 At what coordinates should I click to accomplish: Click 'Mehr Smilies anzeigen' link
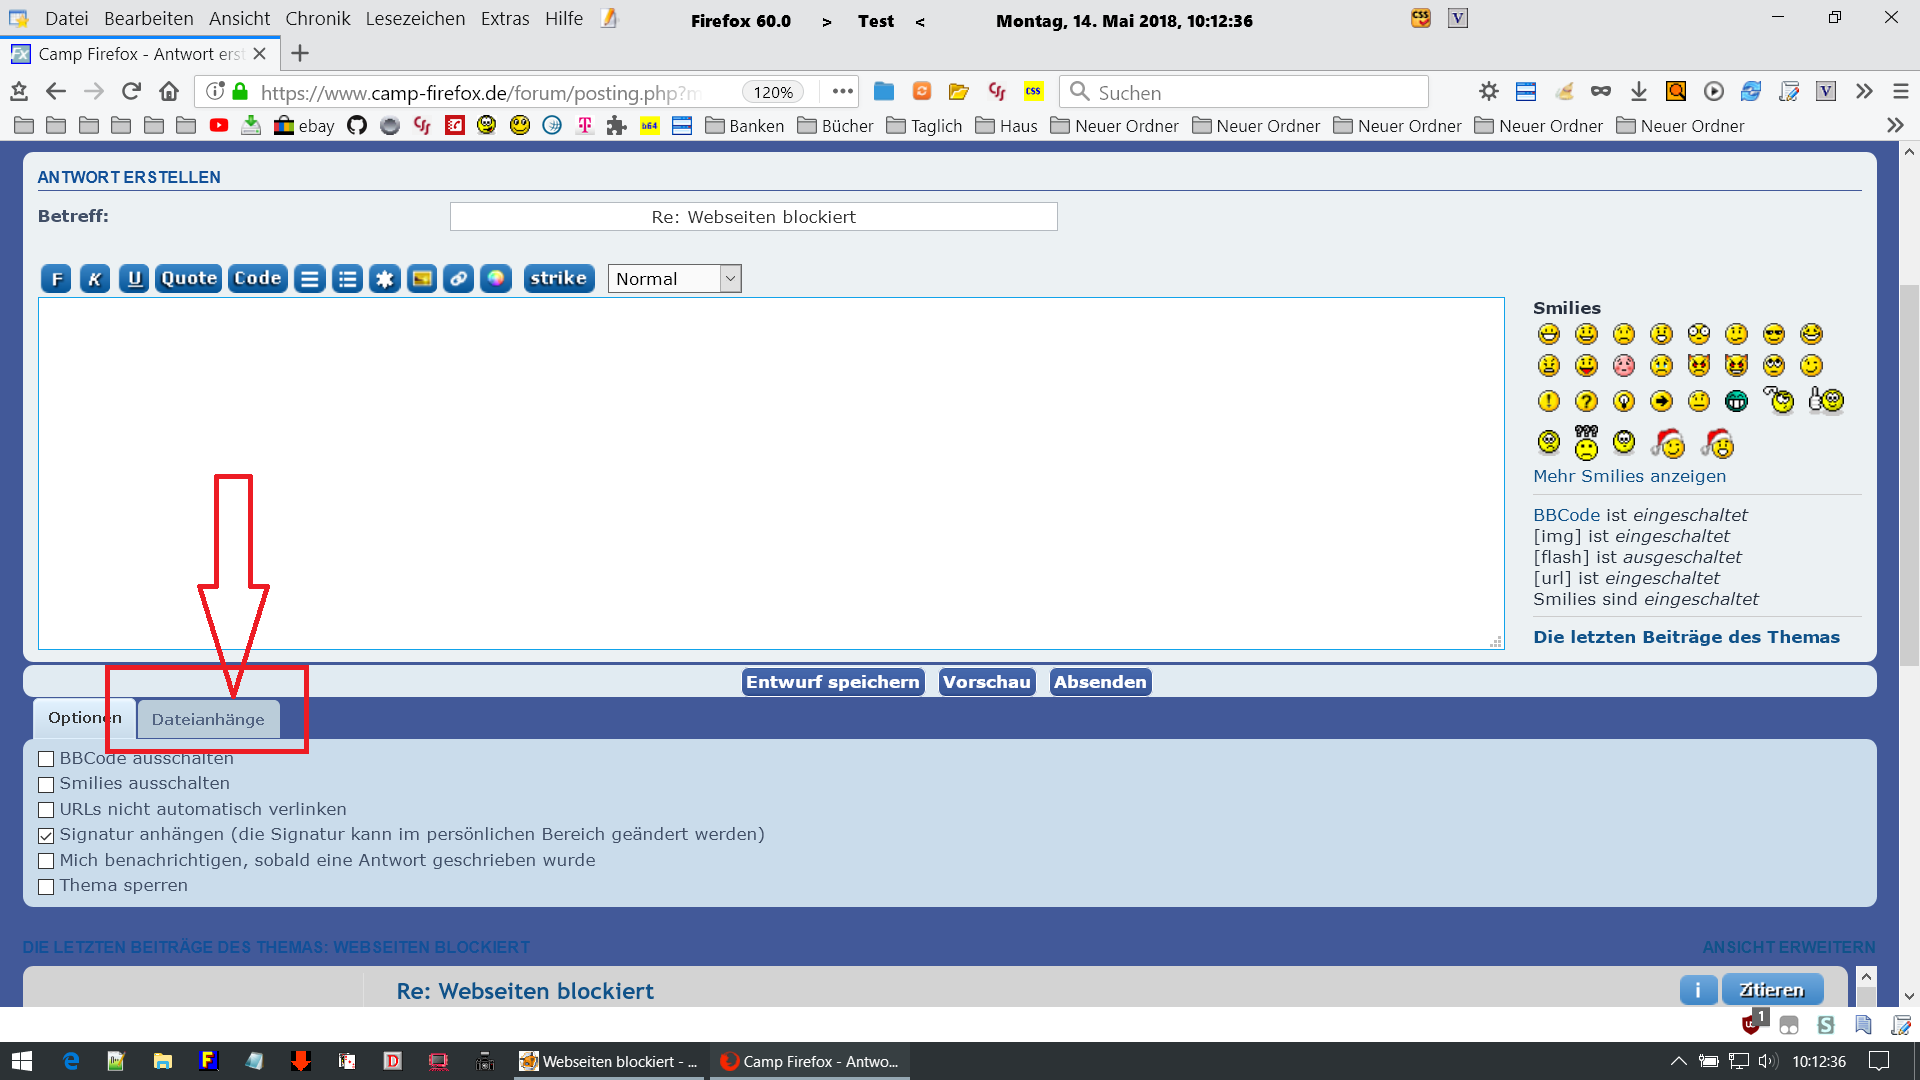1629,476
